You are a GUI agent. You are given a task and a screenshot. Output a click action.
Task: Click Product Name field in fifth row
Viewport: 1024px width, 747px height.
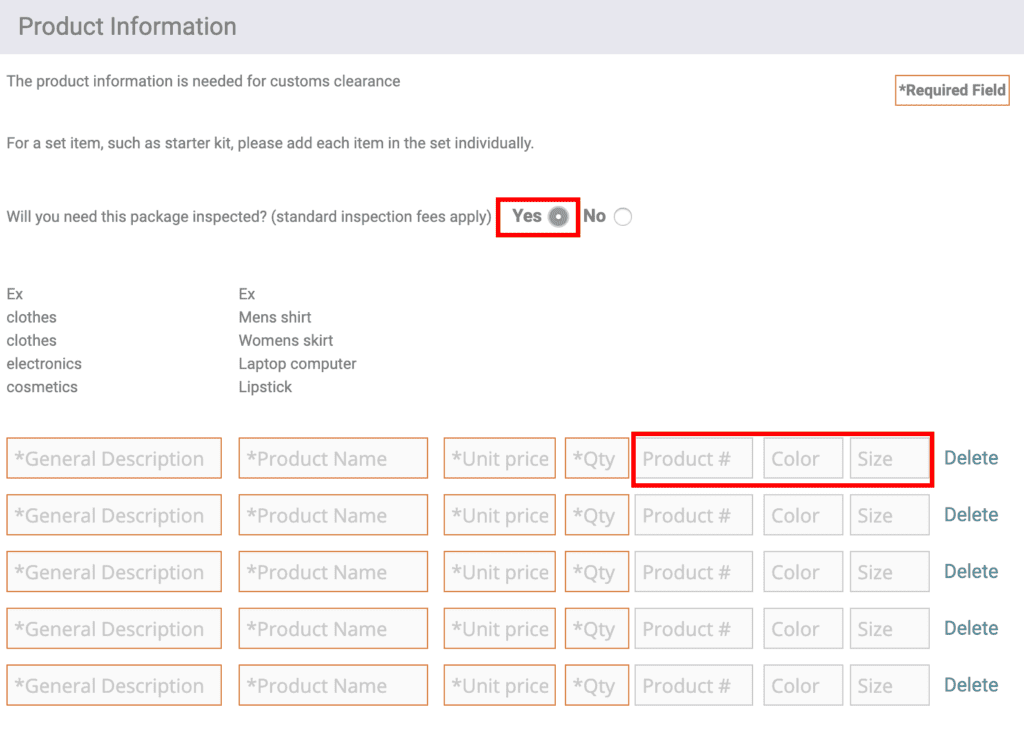pyautogui.click(x=333, y=686)
